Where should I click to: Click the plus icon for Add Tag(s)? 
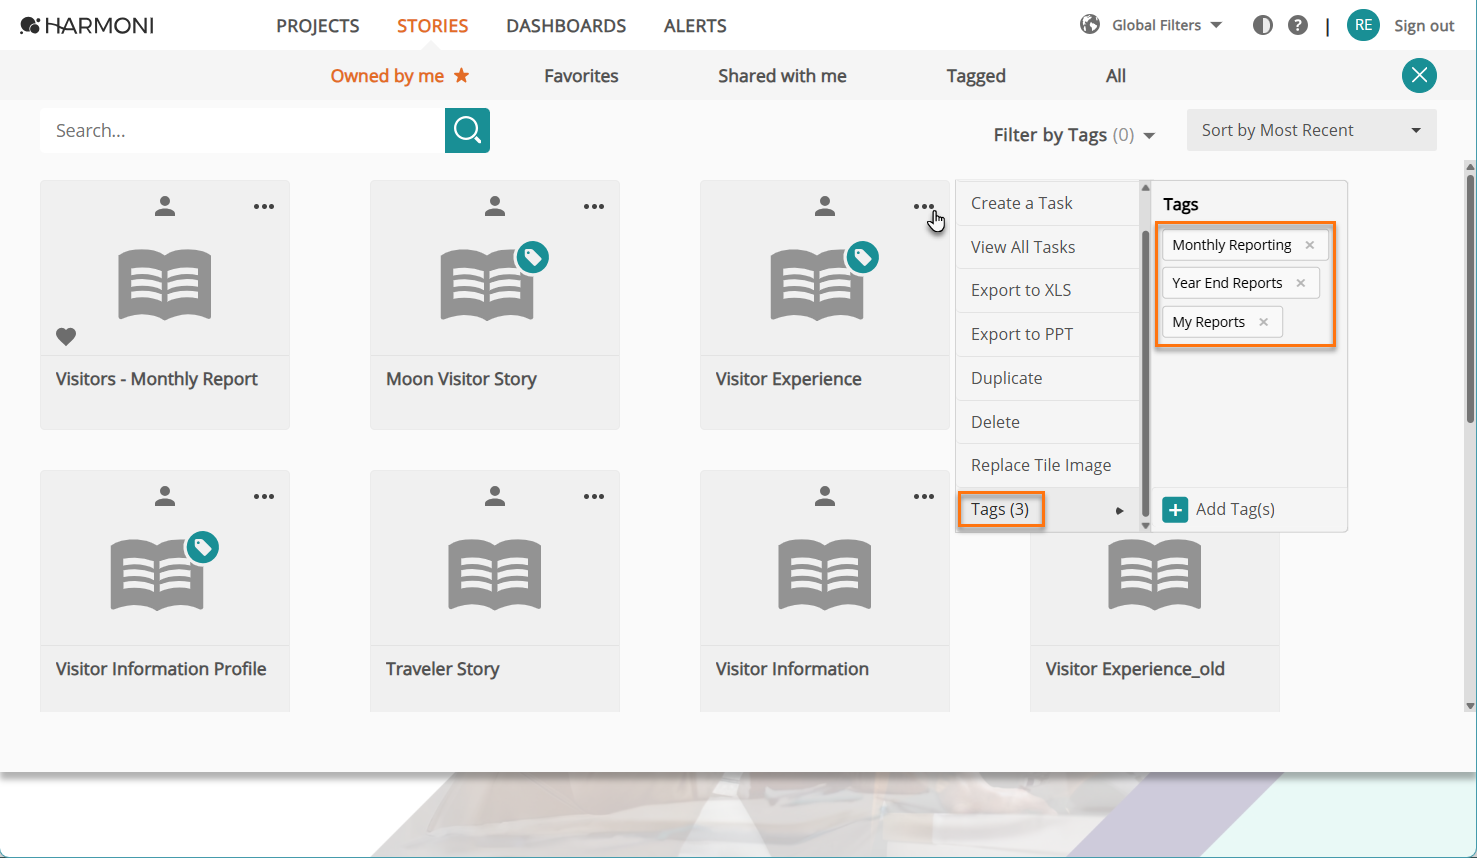coord(1175,510)
